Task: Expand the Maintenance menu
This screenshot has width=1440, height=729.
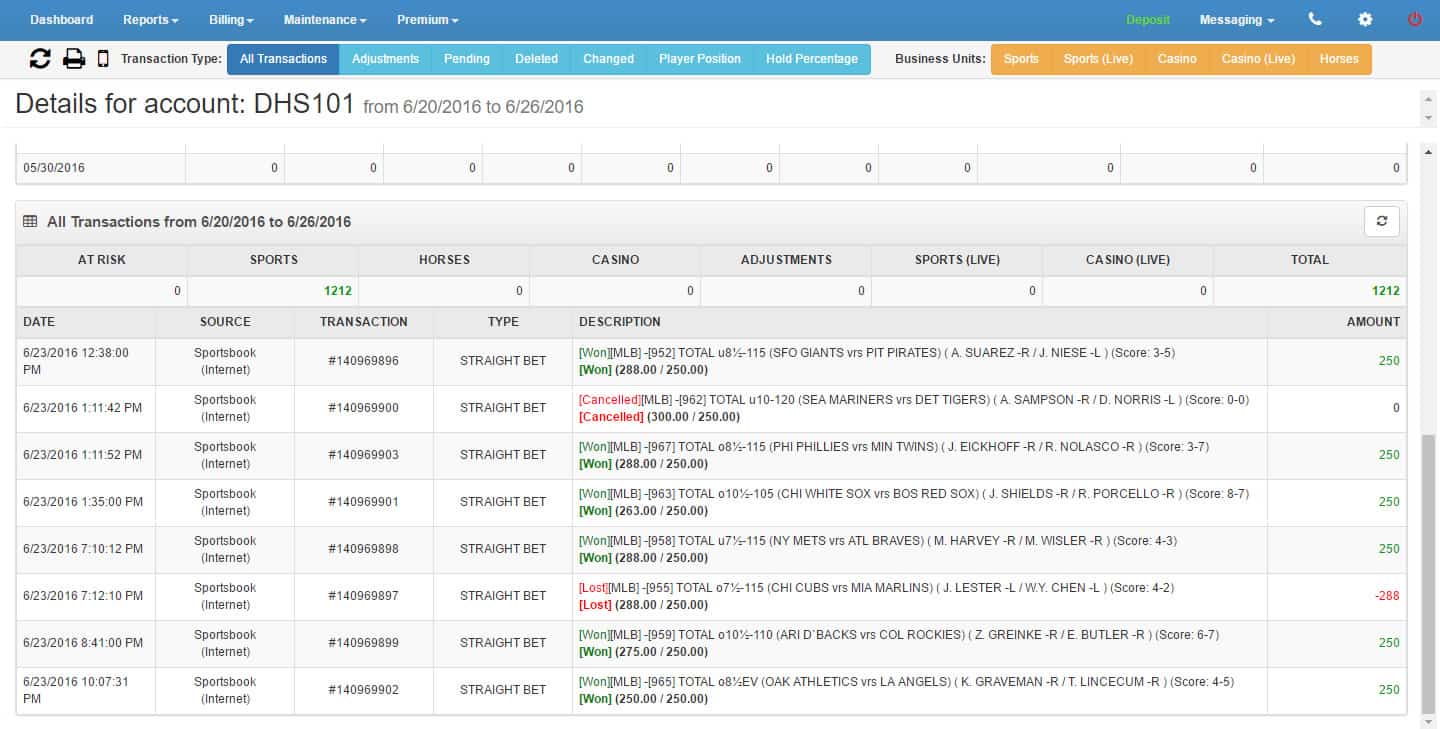Action: pos(325,19)
